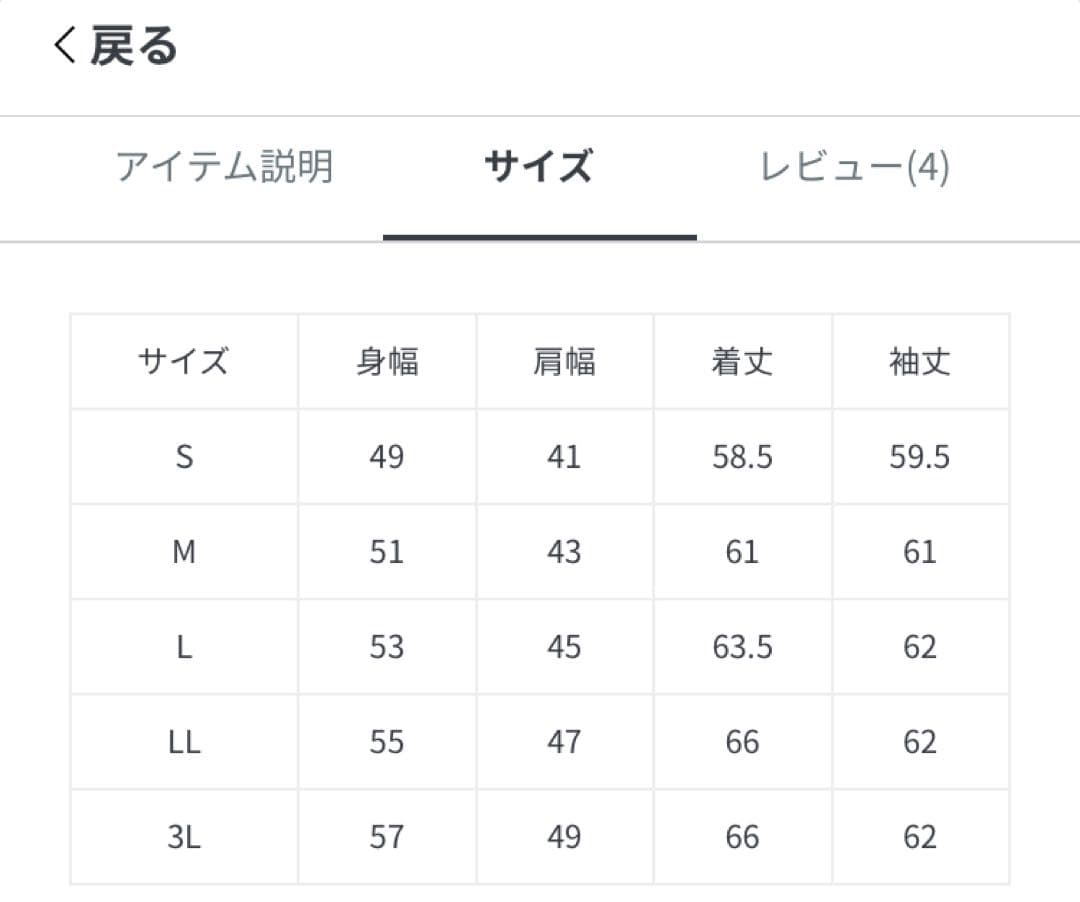The width and height of the screenshot is (1080, 902).
Task: Tap the LL size row label
Action: point(183,741)
